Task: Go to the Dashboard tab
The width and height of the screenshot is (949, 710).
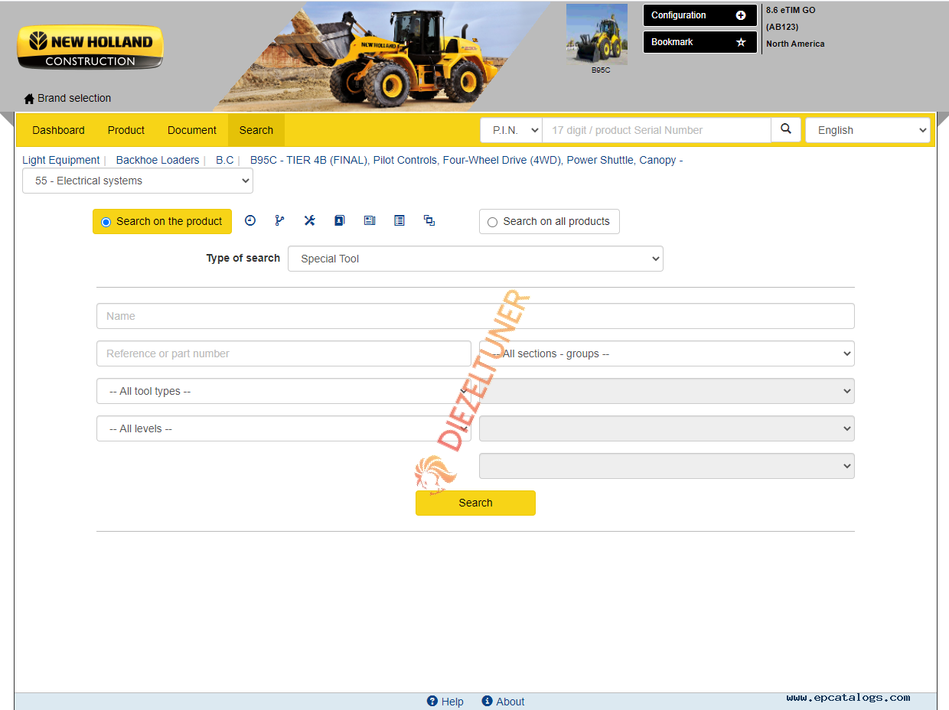Action: (58, 130)
